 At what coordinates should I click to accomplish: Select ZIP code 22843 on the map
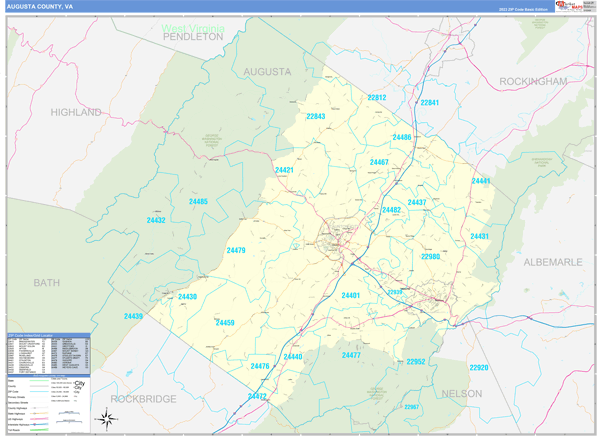(316, 117)
